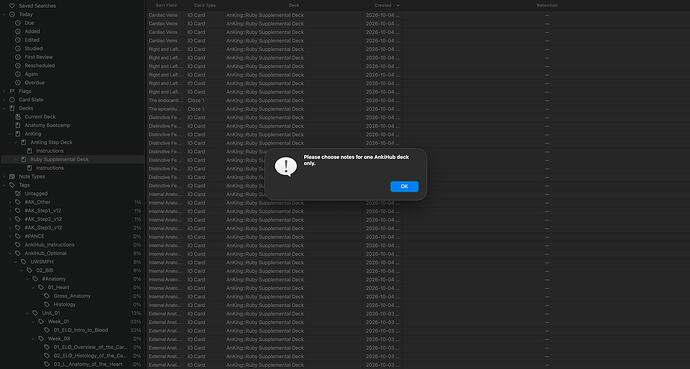Collapse the AnKing deck arrow
This screenshot has width=690, height=369.
[11, 134]
